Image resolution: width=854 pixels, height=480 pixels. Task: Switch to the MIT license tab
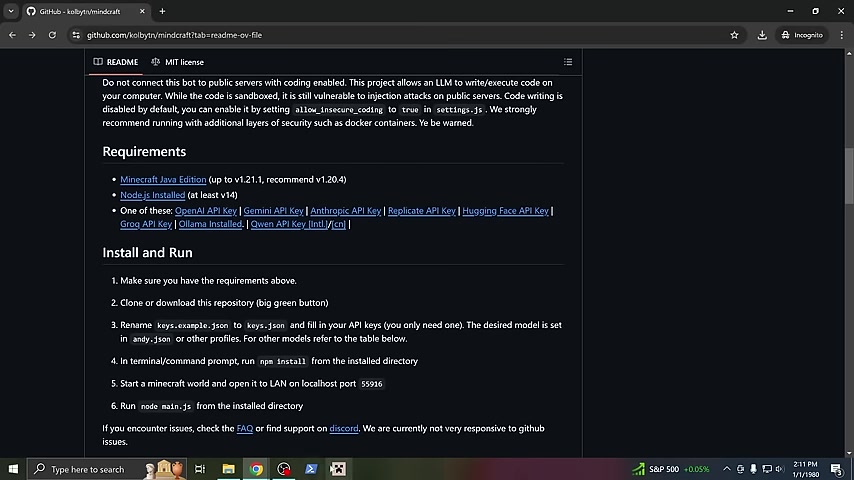point(178,62)
